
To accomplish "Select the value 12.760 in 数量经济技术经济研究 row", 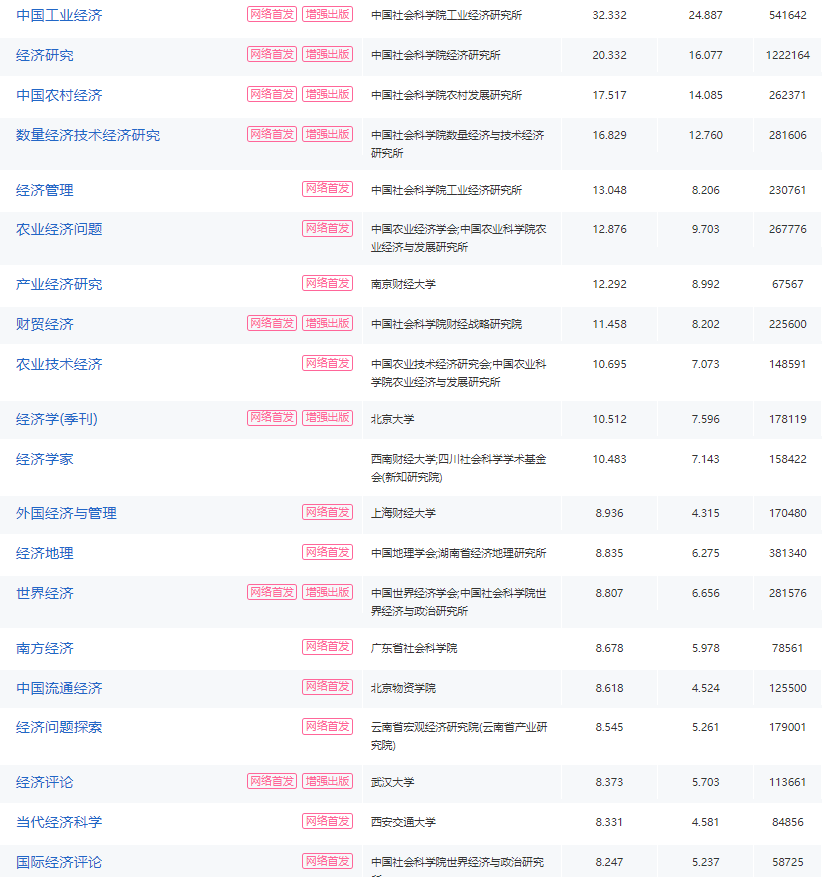I will tap(706, 135).
